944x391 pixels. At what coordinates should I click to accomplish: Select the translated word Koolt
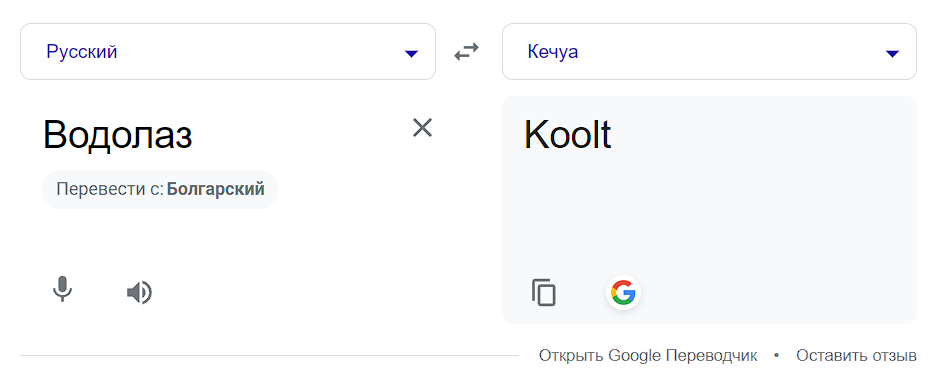[568, 134]
